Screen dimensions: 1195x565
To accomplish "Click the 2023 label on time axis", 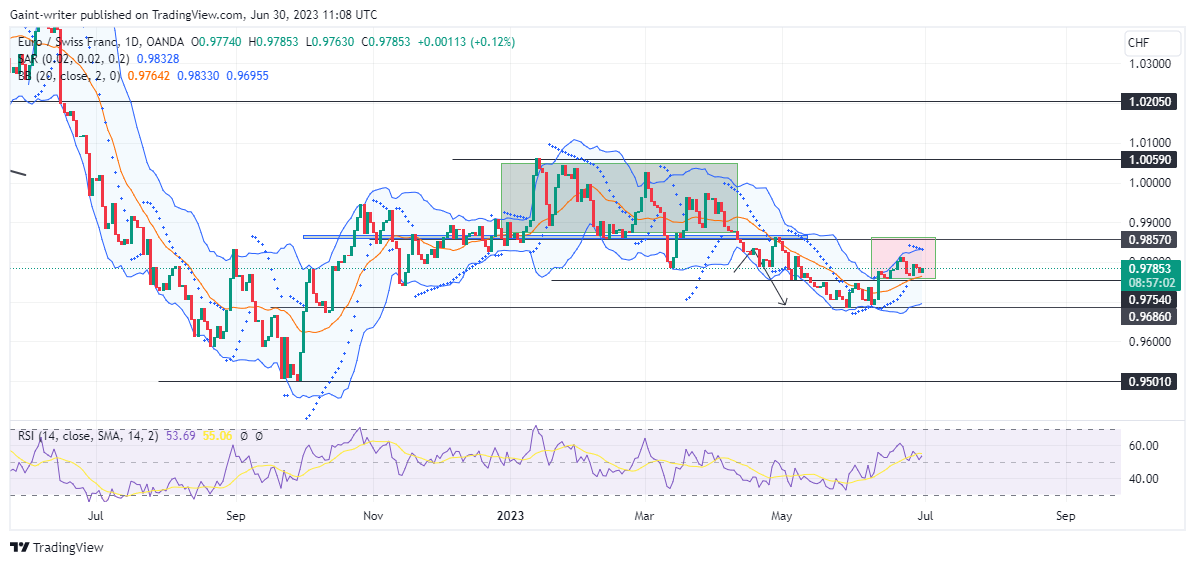I will (510, 516).
